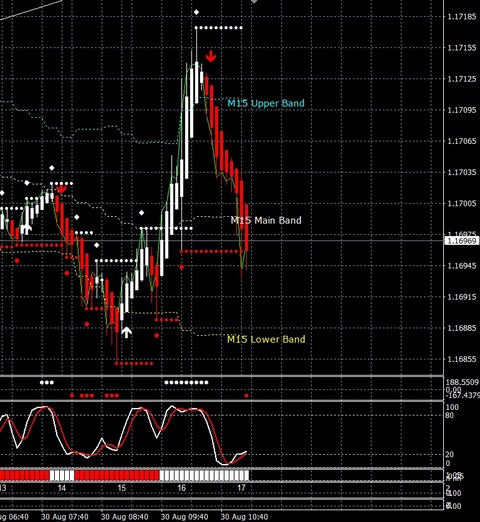The width and height of the screenshot is (480, 522).
Task: Select the M15 Main Band label
Action: point(266,220)
